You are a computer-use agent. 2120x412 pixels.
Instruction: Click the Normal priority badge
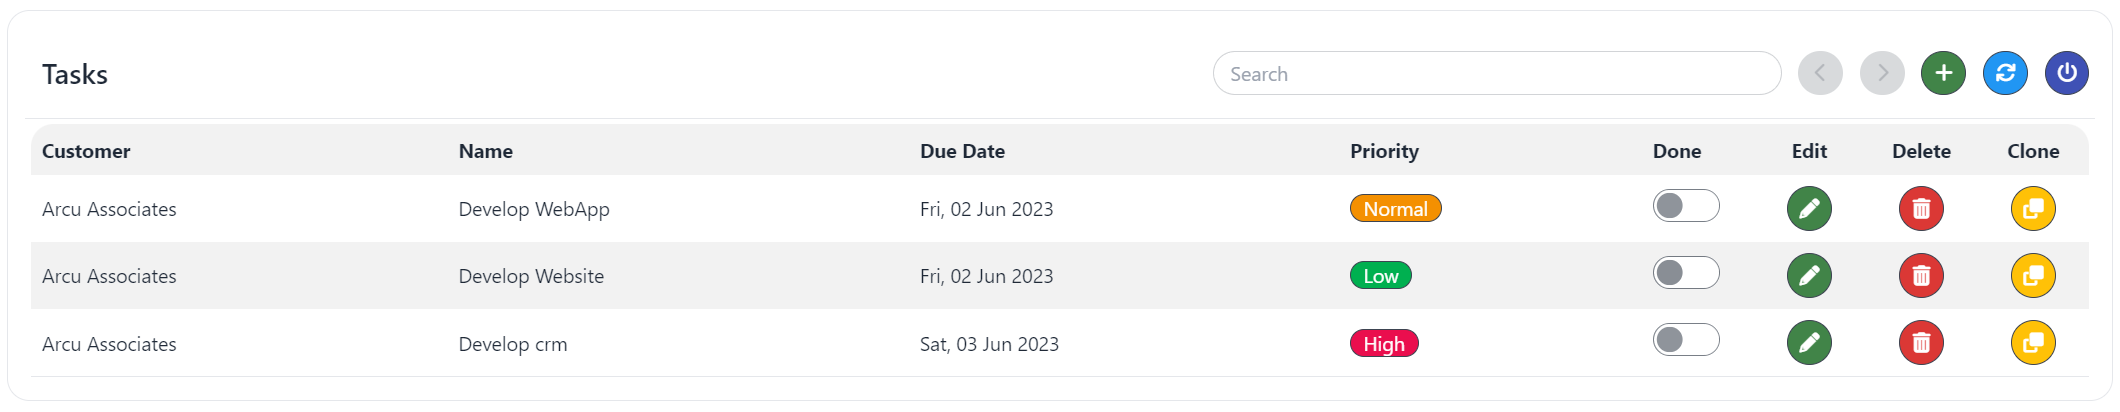(1395, 209)
